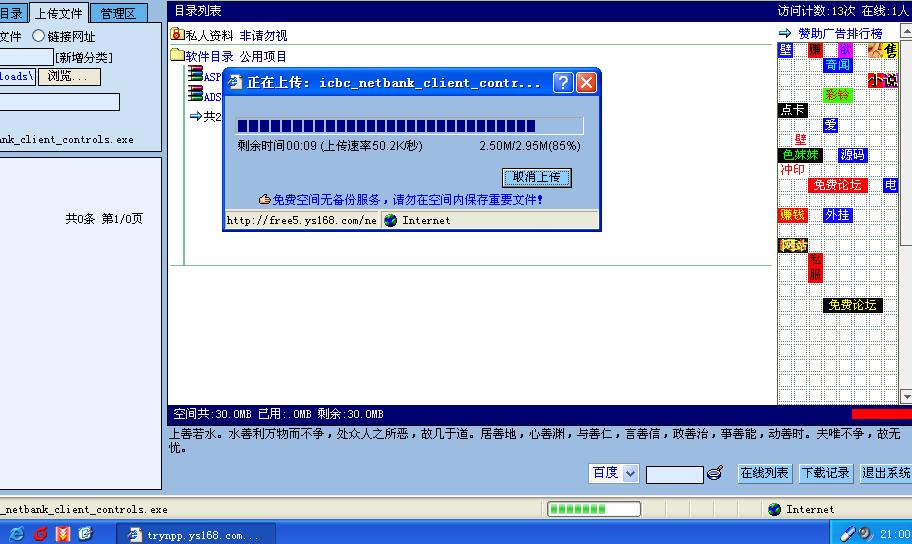Click the 新增分类 add category link
Image resolution: width=912 pixels, height=544 pixels.
[84, 57]
